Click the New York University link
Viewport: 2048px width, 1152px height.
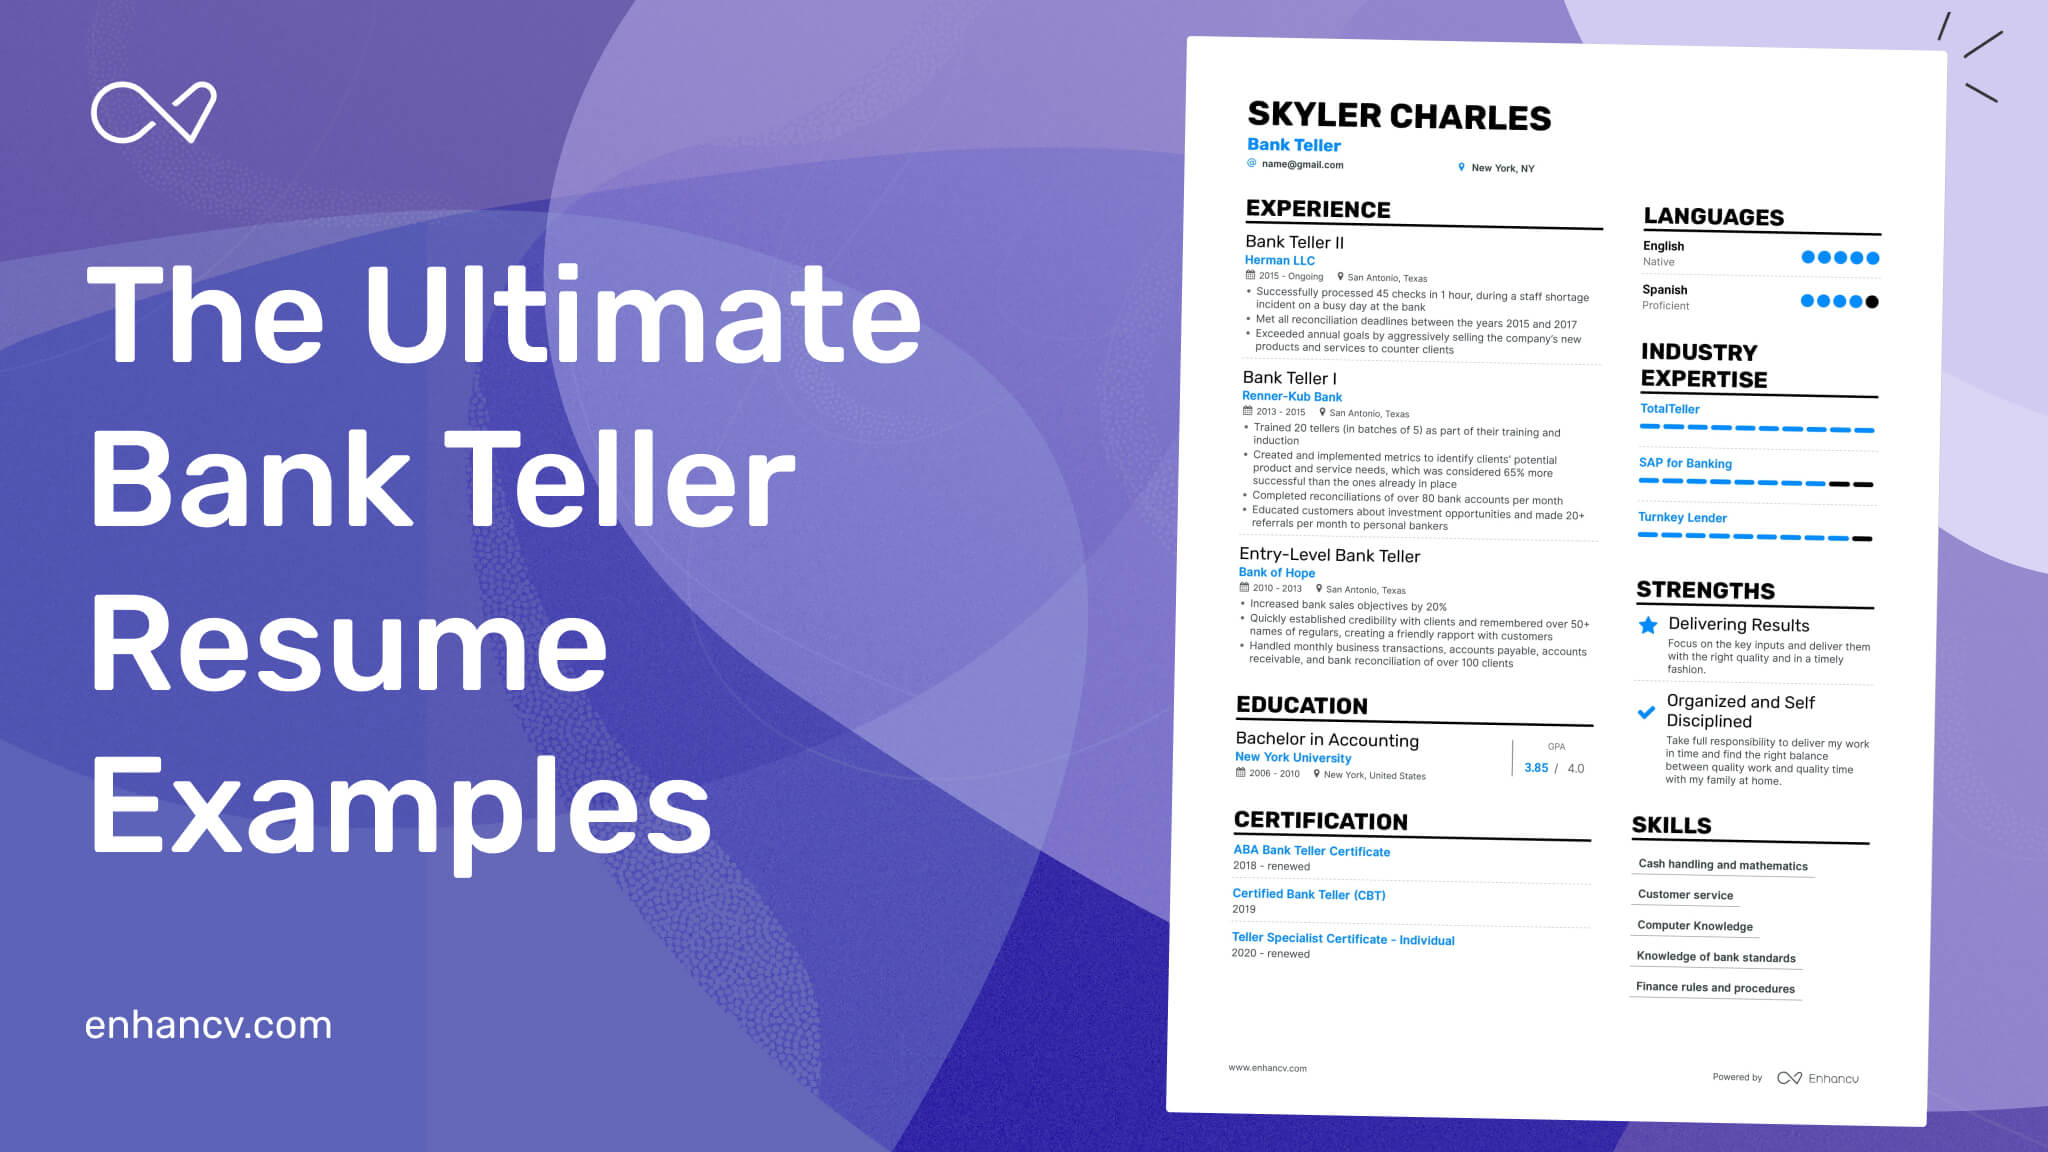[1293, 758]
